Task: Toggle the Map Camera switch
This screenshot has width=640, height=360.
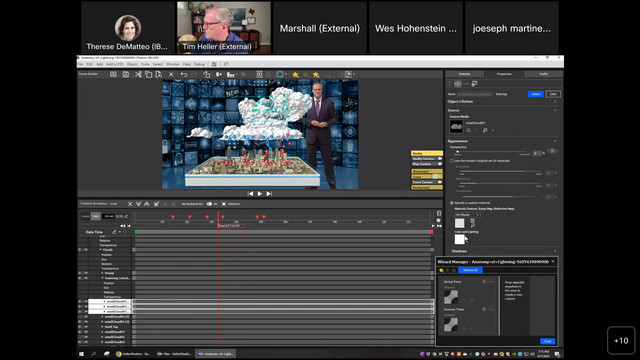Action: tap(439, 164)
